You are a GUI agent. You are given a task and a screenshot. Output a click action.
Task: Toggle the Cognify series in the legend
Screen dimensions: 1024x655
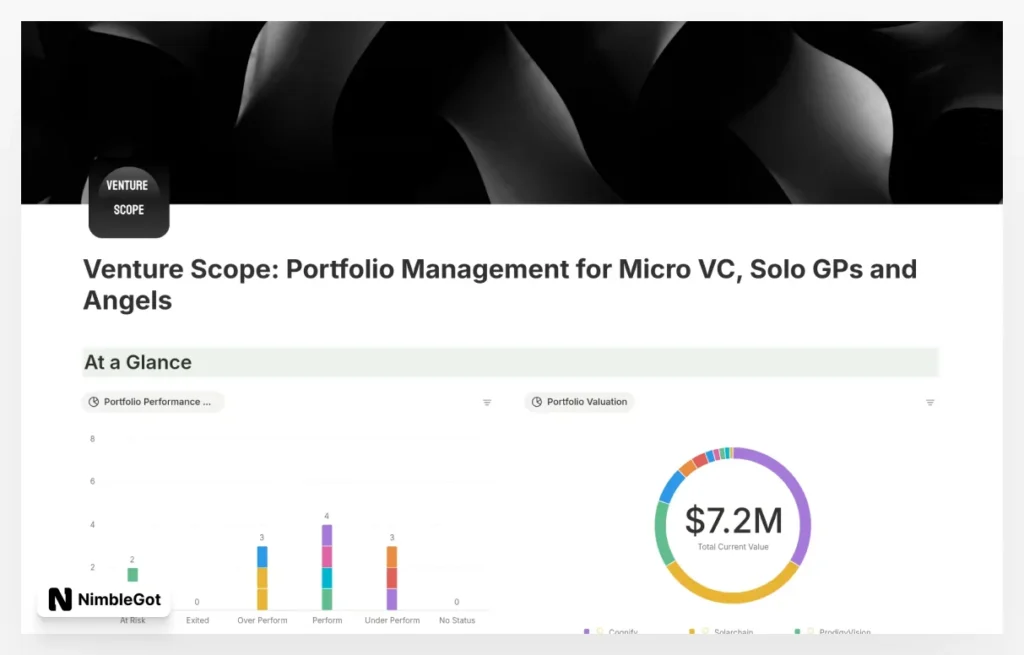tap(620, 631)
